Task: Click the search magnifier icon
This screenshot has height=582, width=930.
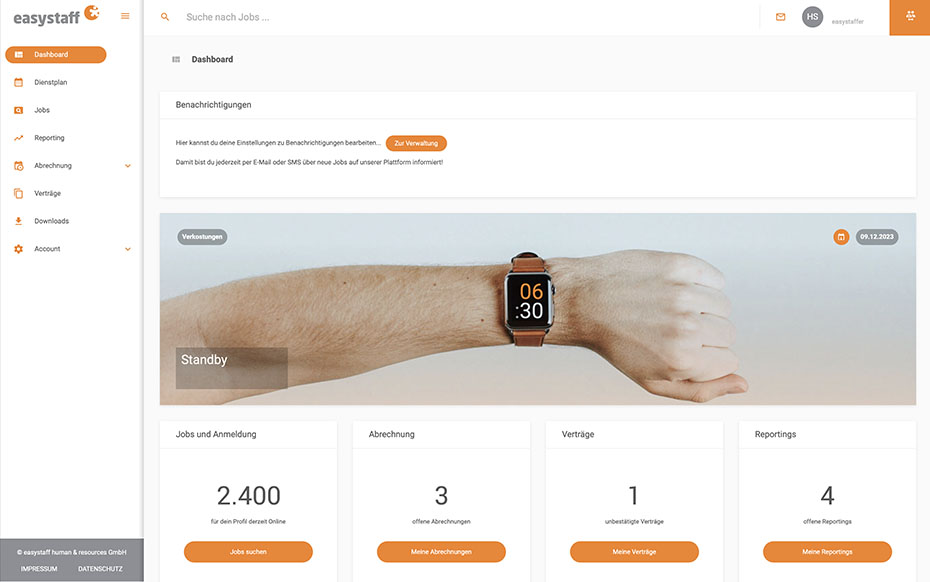Action: (165, 17)
